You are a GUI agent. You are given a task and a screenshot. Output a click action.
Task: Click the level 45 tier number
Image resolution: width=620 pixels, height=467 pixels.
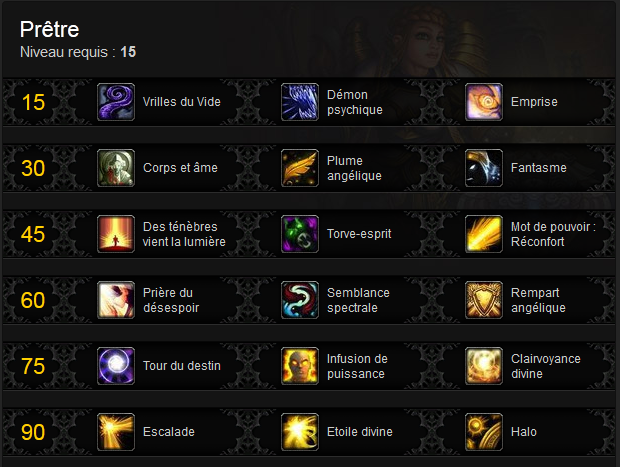33,234
